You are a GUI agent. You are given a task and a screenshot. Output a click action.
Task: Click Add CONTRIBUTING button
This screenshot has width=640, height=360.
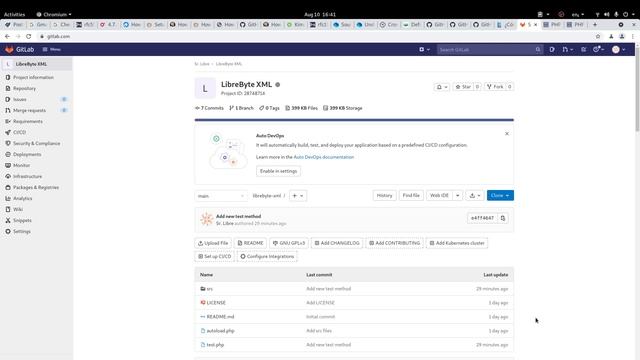click(x=394, y=243)
